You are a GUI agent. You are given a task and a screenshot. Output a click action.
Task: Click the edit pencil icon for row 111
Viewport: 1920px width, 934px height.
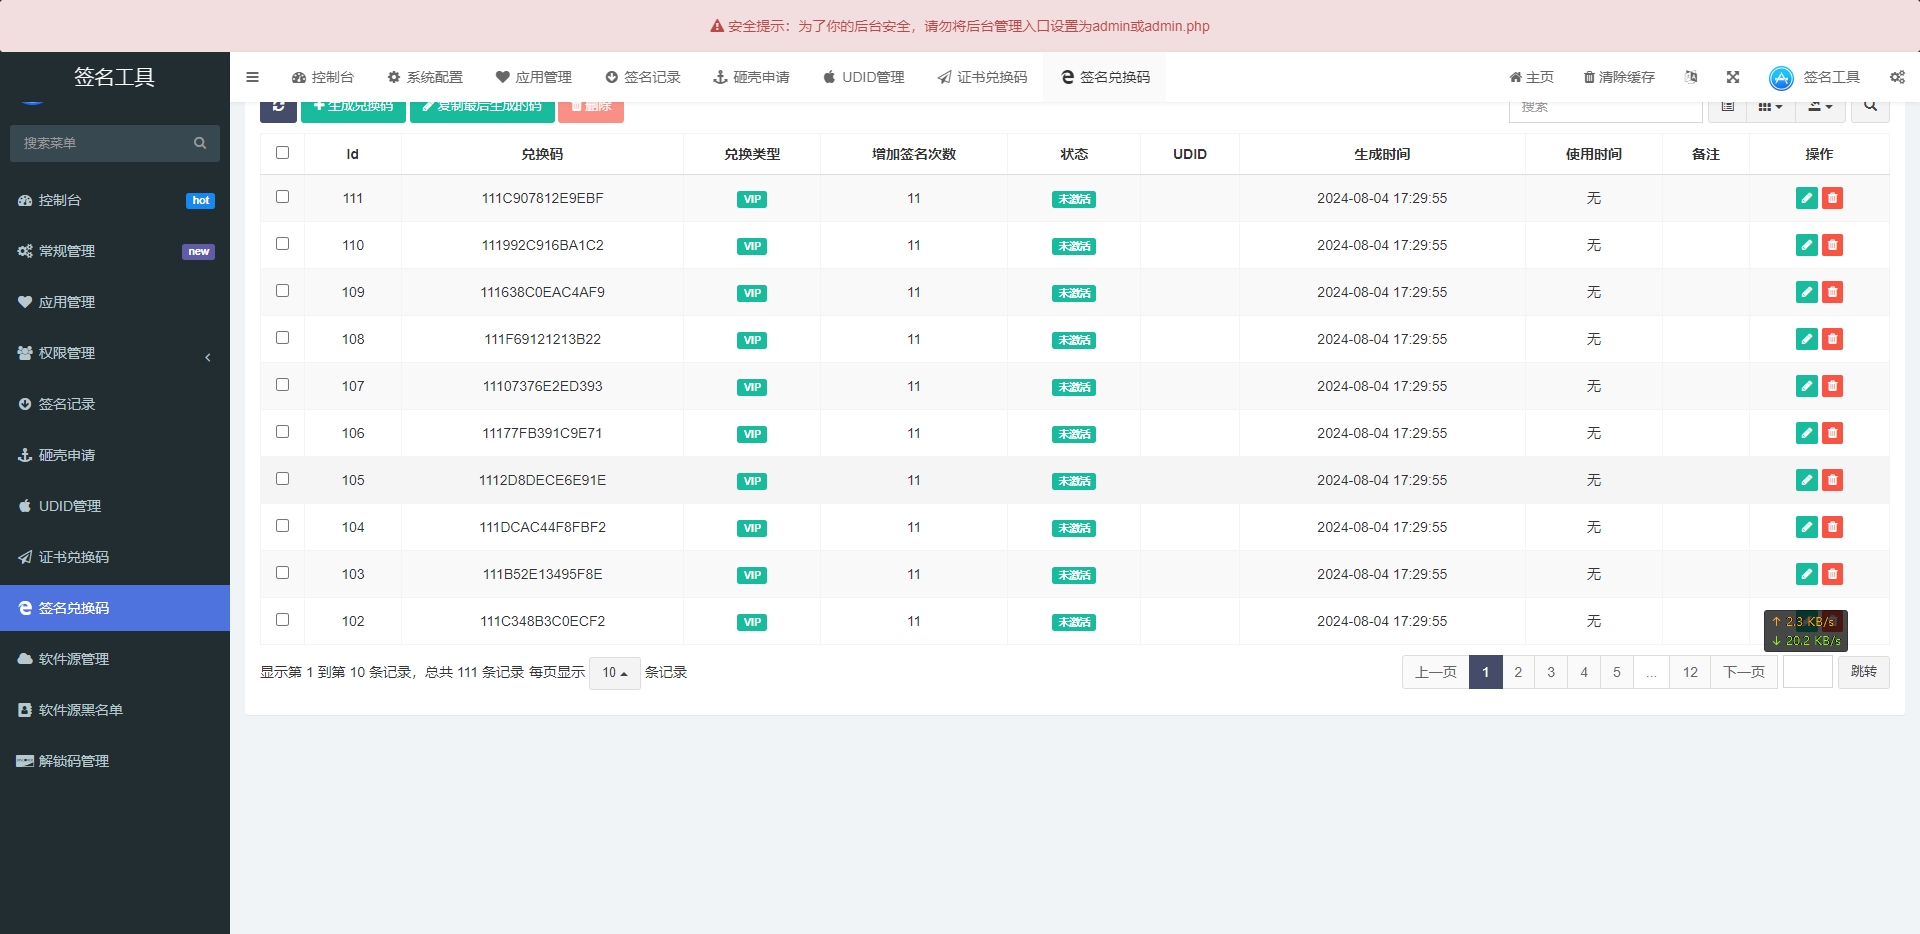pos(1806,198)
